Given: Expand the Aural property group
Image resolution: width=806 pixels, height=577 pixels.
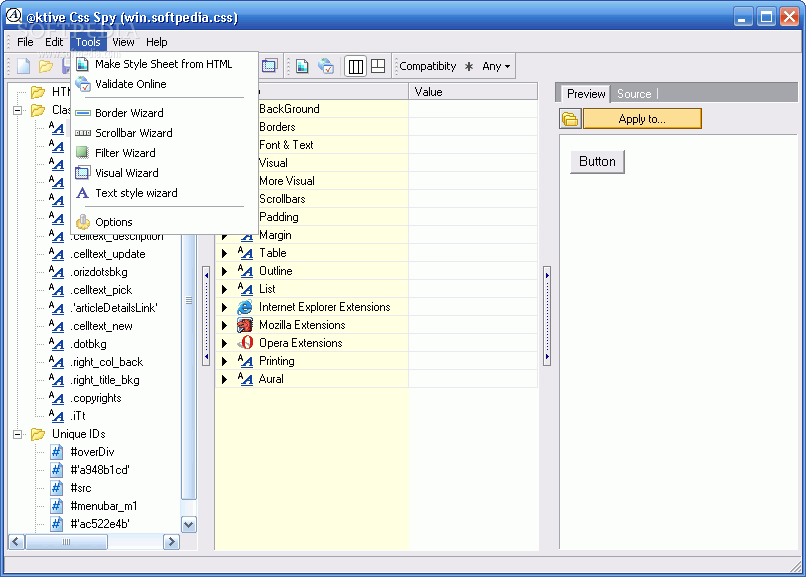Looking at the screenshot, I should pos(224,379).
